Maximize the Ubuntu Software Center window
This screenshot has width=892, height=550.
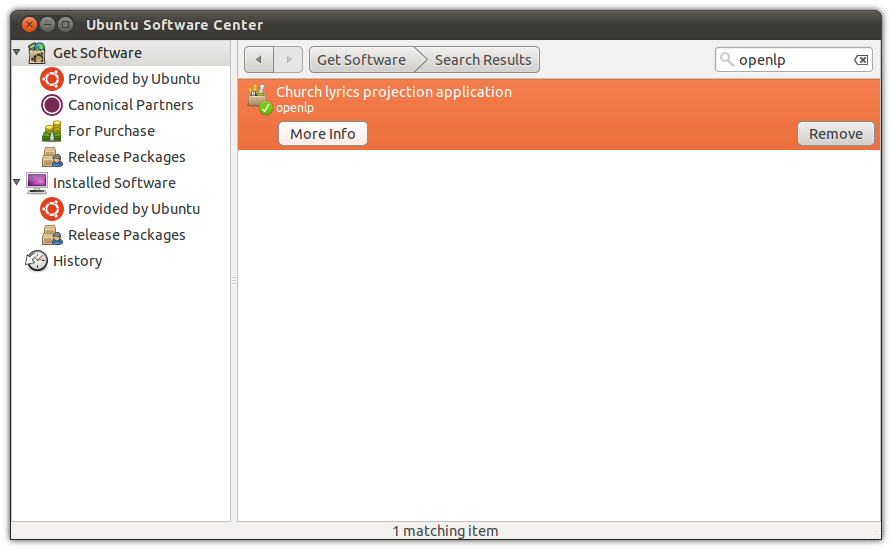tap(66, 24)
